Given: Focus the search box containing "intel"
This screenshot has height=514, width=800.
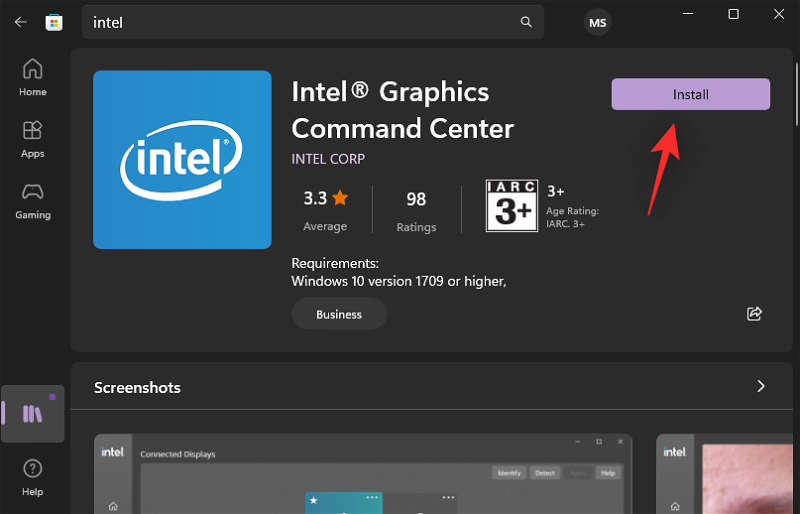Looking at the screenshot, I should pos(300,22).
